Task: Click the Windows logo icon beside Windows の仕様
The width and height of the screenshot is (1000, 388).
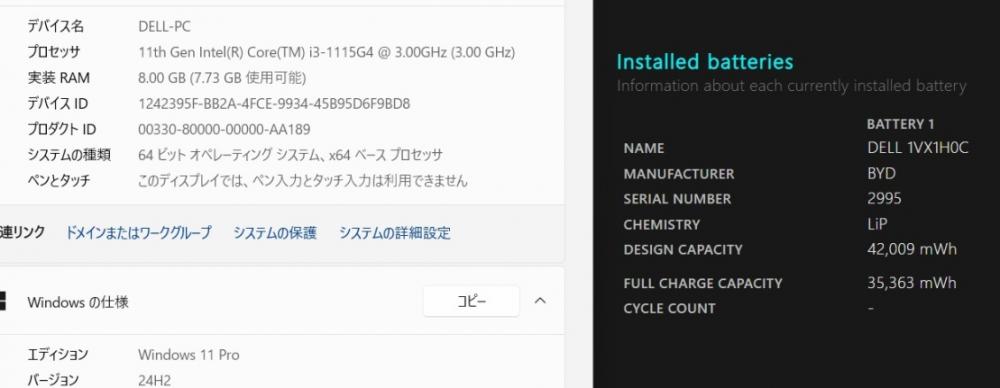Action: tap(3, 301)
